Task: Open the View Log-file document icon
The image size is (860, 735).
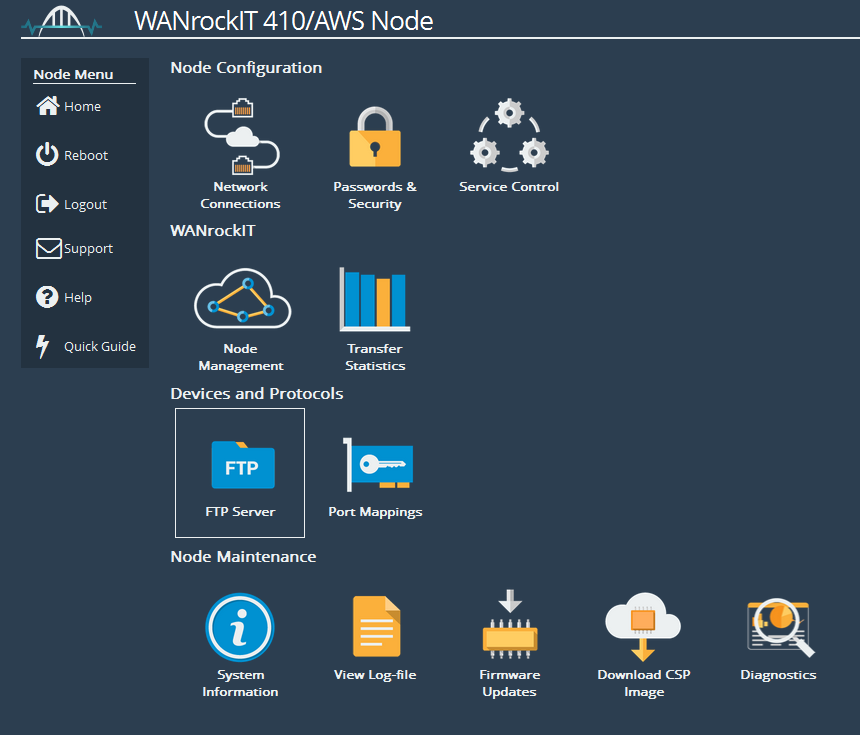Action: coord(377,626)
